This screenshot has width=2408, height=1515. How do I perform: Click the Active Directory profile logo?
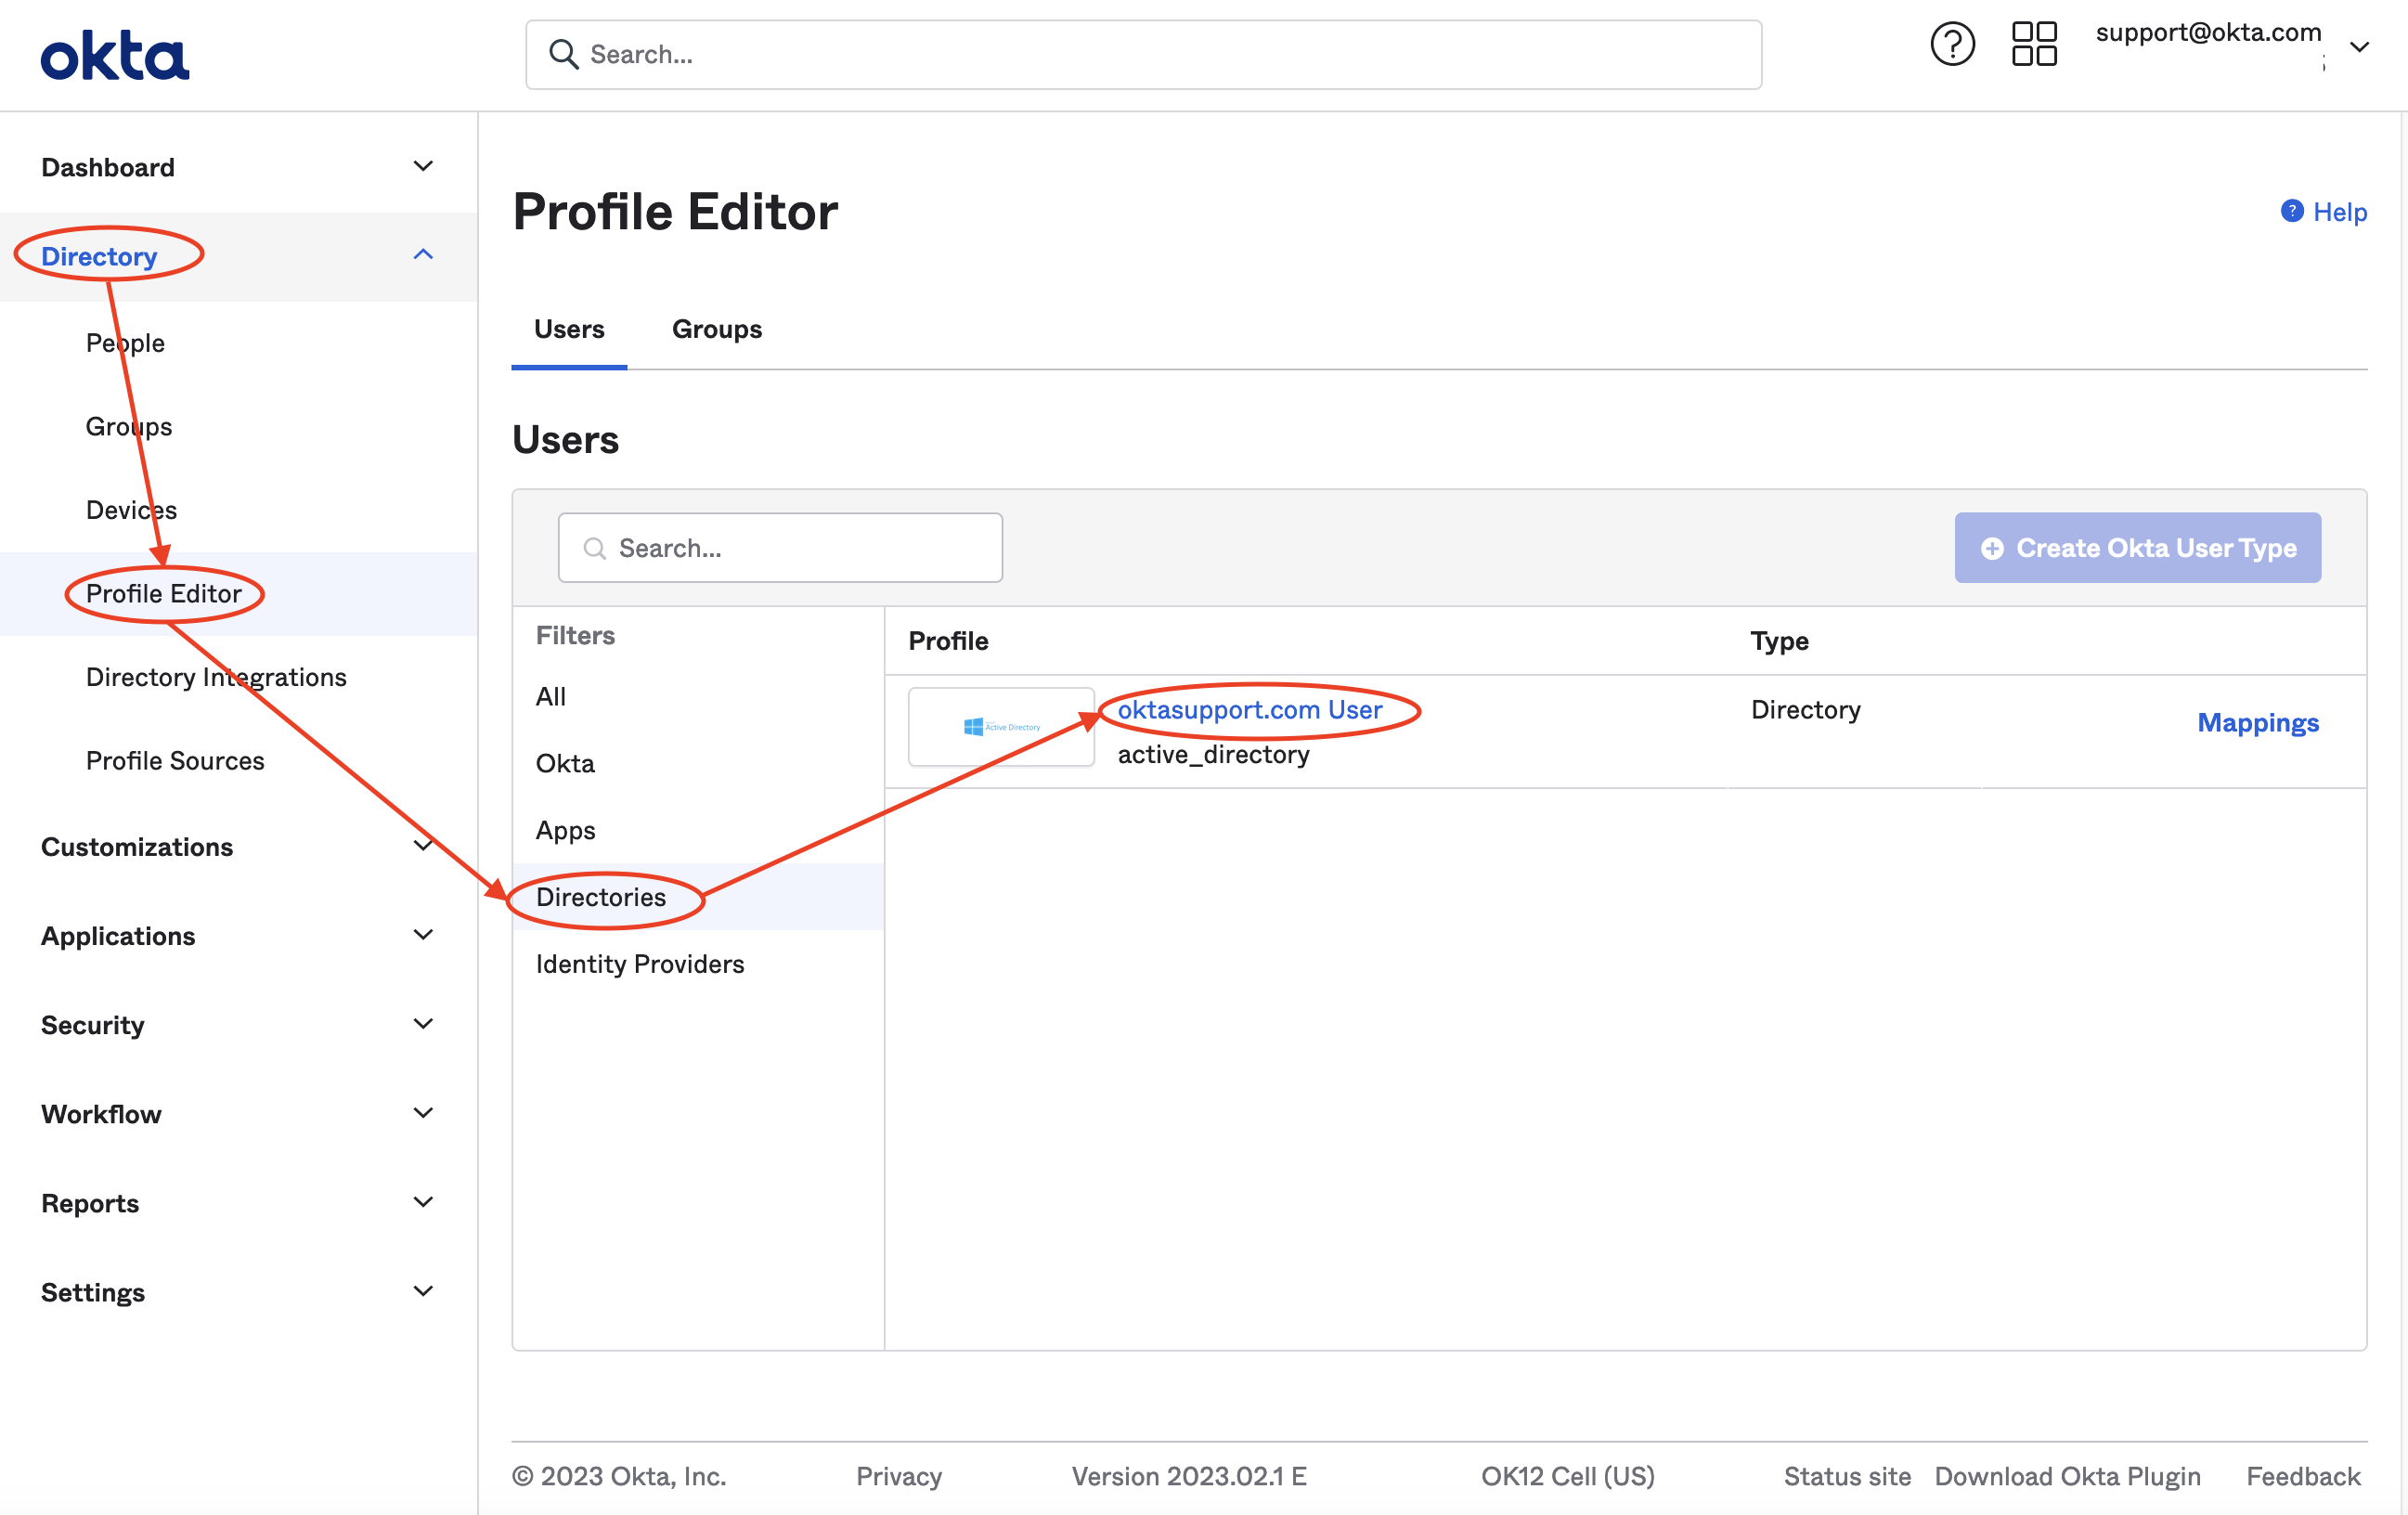point(1001,726)
